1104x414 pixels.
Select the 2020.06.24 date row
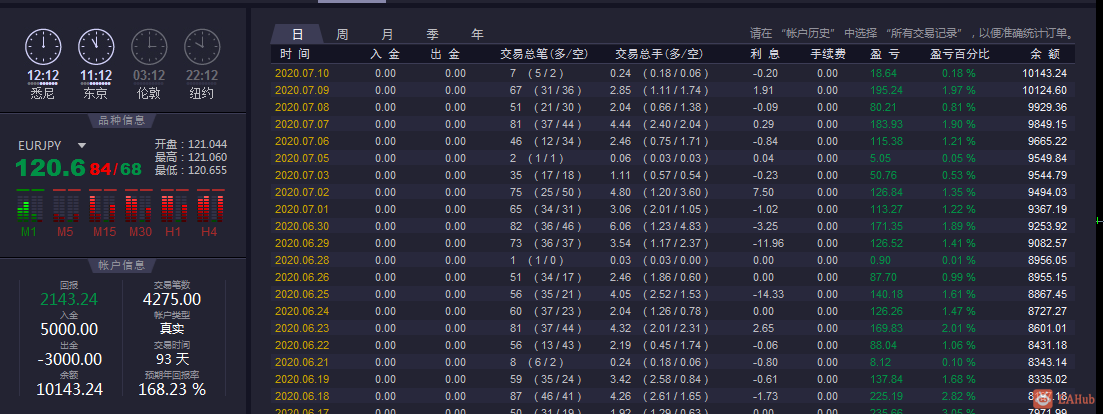click(x=672, y=311)
